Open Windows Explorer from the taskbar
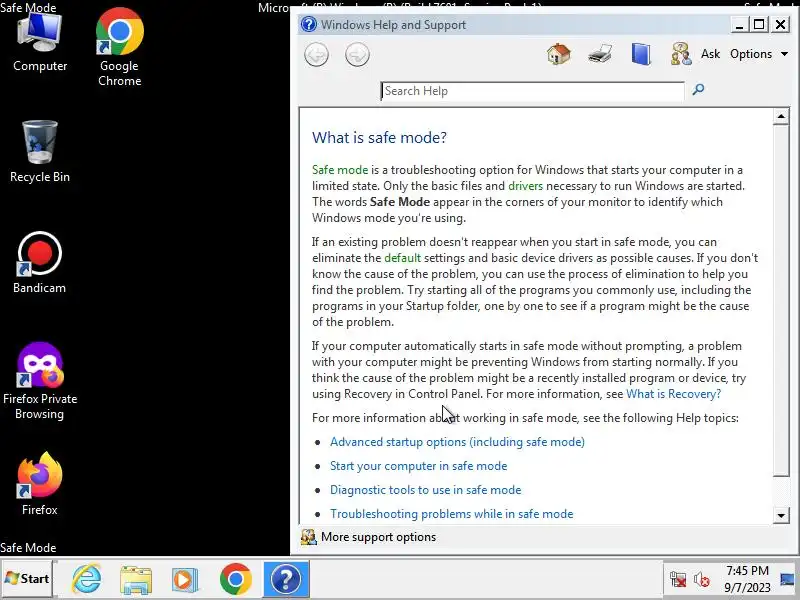 click(136, 579)
